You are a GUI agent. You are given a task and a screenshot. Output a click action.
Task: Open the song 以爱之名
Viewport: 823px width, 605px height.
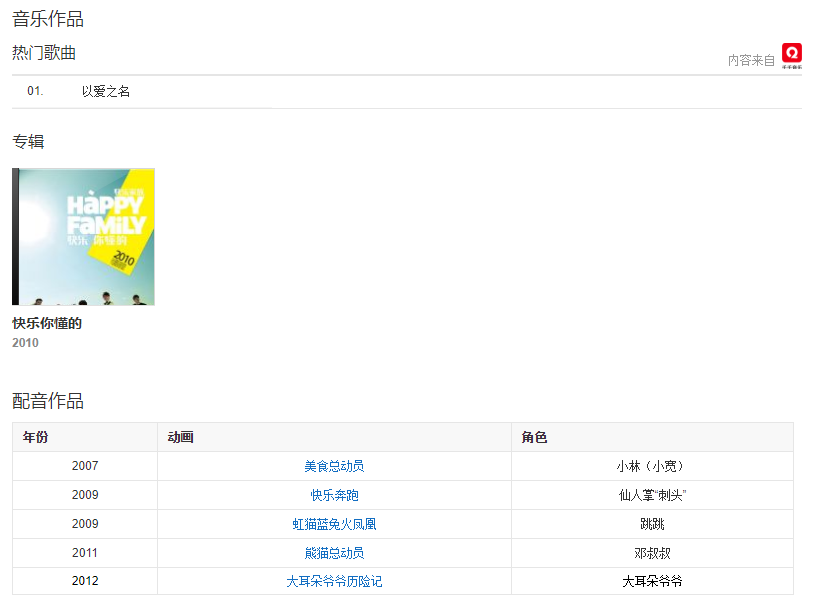106,92
